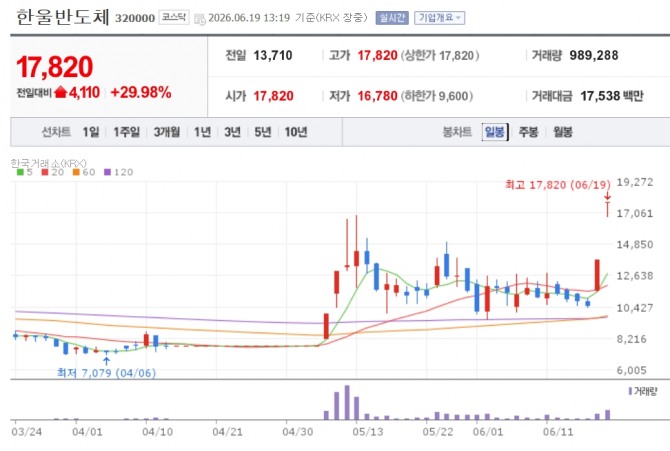Click the 전일 value 13,710

click(x=273, y=56)
